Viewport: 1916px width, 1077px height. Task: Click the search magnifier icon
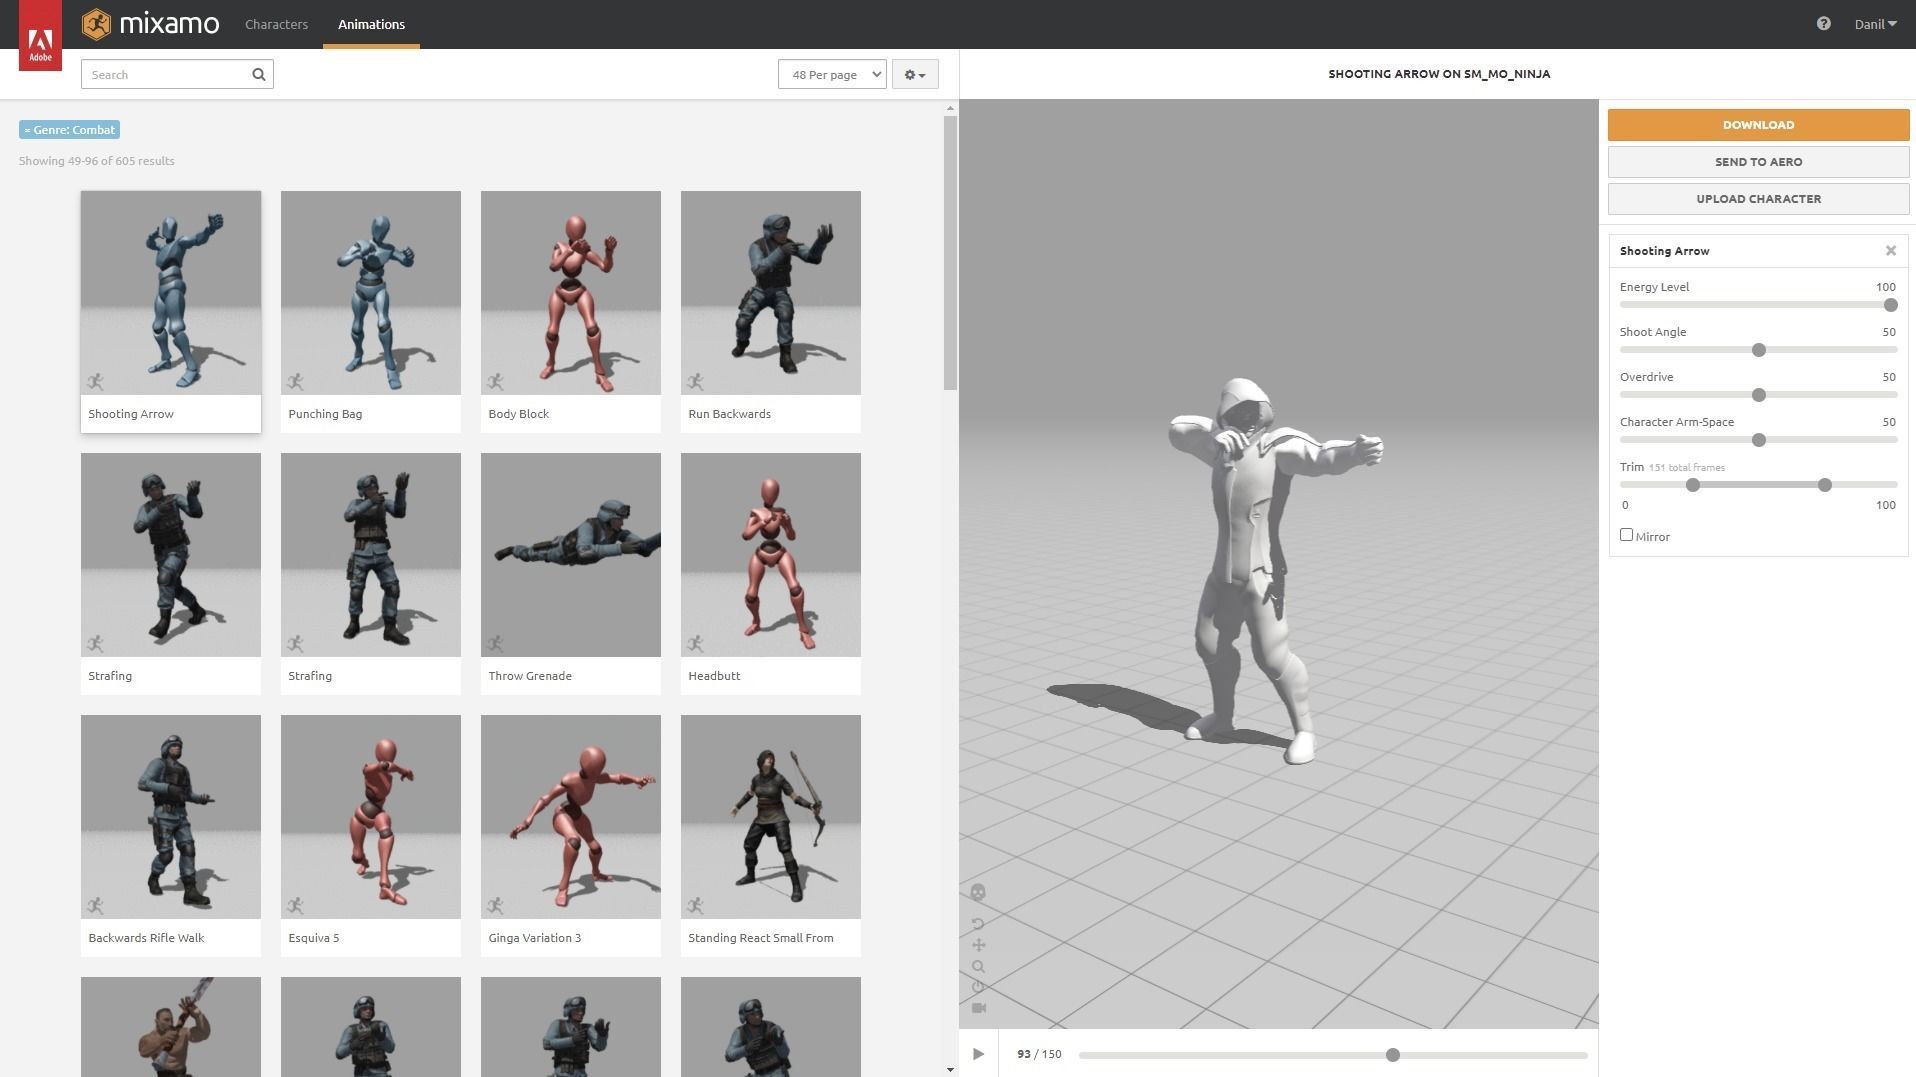[x=259, y=74]
